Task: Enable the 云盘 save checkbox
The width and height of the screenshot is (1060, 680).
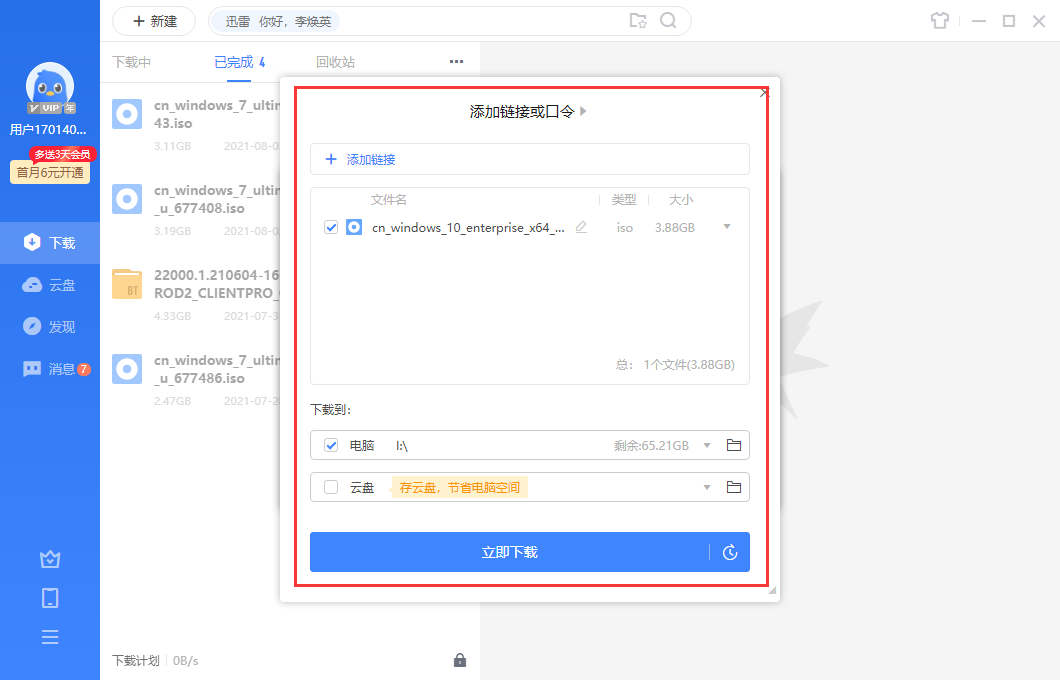Action: coord(331,487)
